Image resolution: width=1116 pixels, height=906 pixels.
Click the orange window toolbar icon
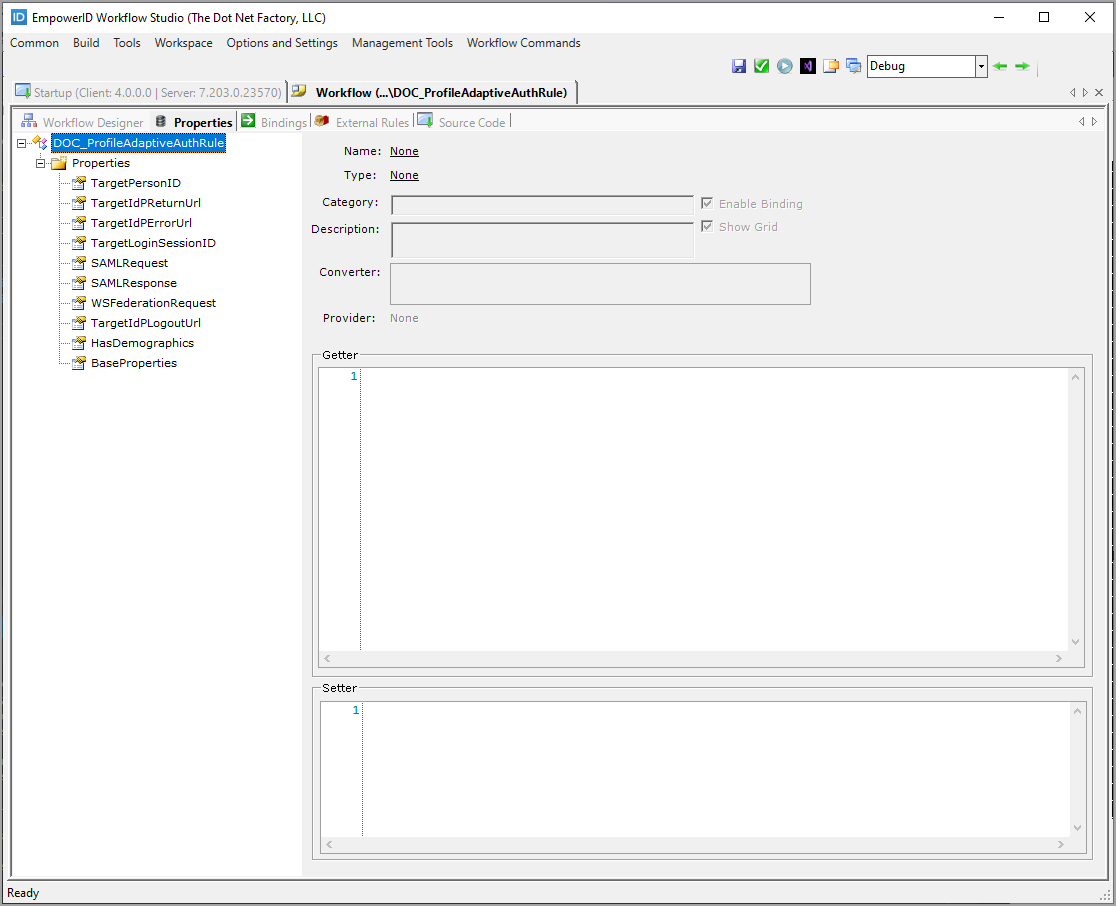pos(831,66)
